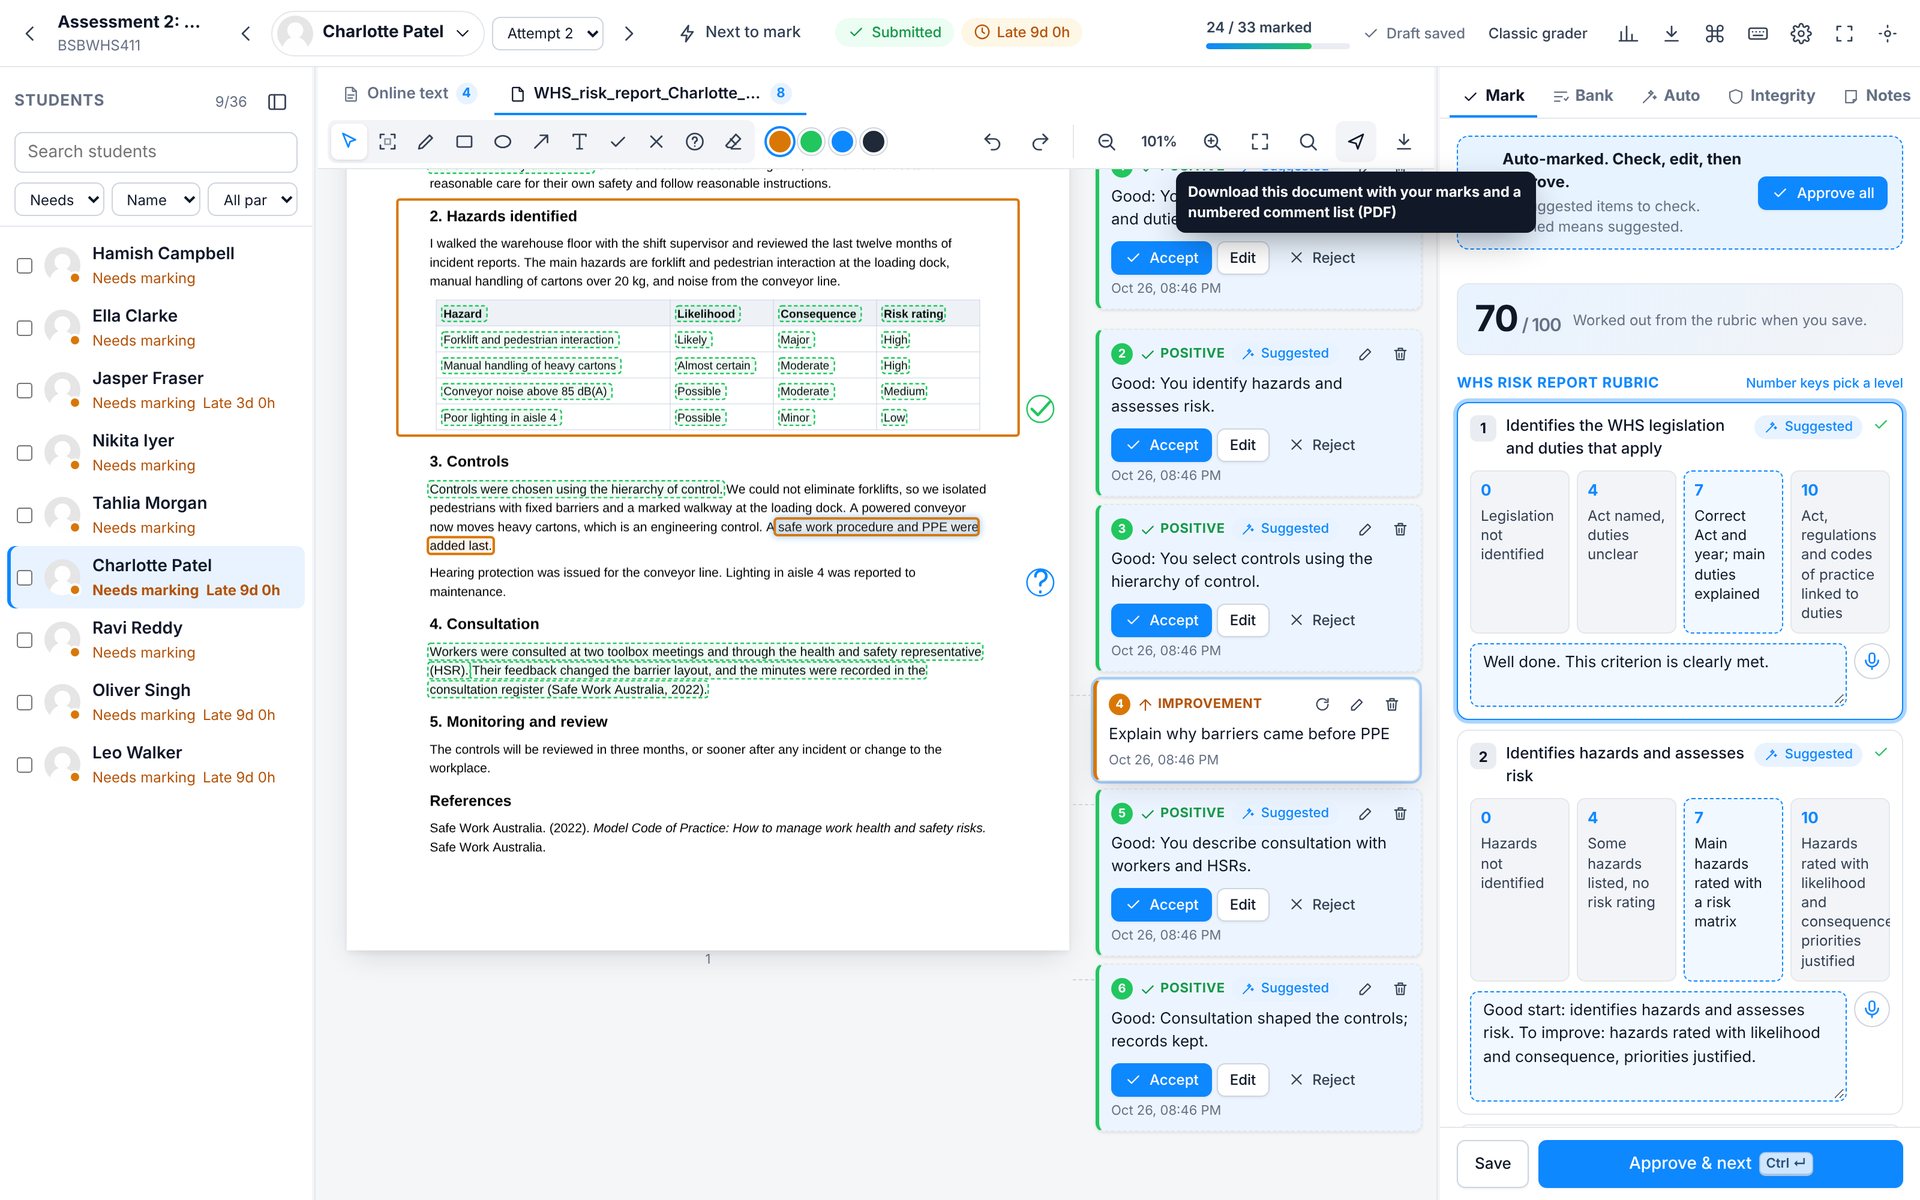Choose the question mark stamp tool

click(695, 142)
